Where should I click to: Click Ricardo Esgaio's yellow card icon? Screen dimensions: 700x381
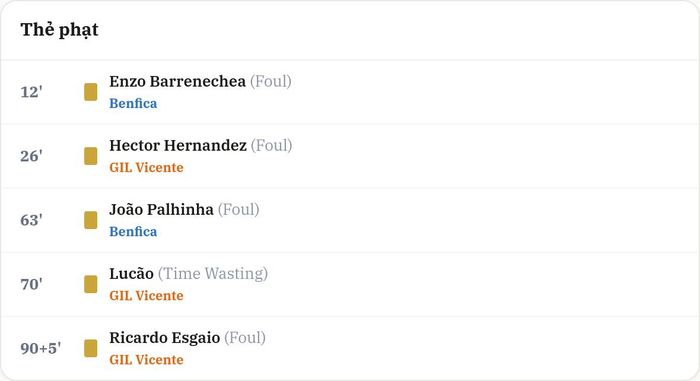(91, 348)
